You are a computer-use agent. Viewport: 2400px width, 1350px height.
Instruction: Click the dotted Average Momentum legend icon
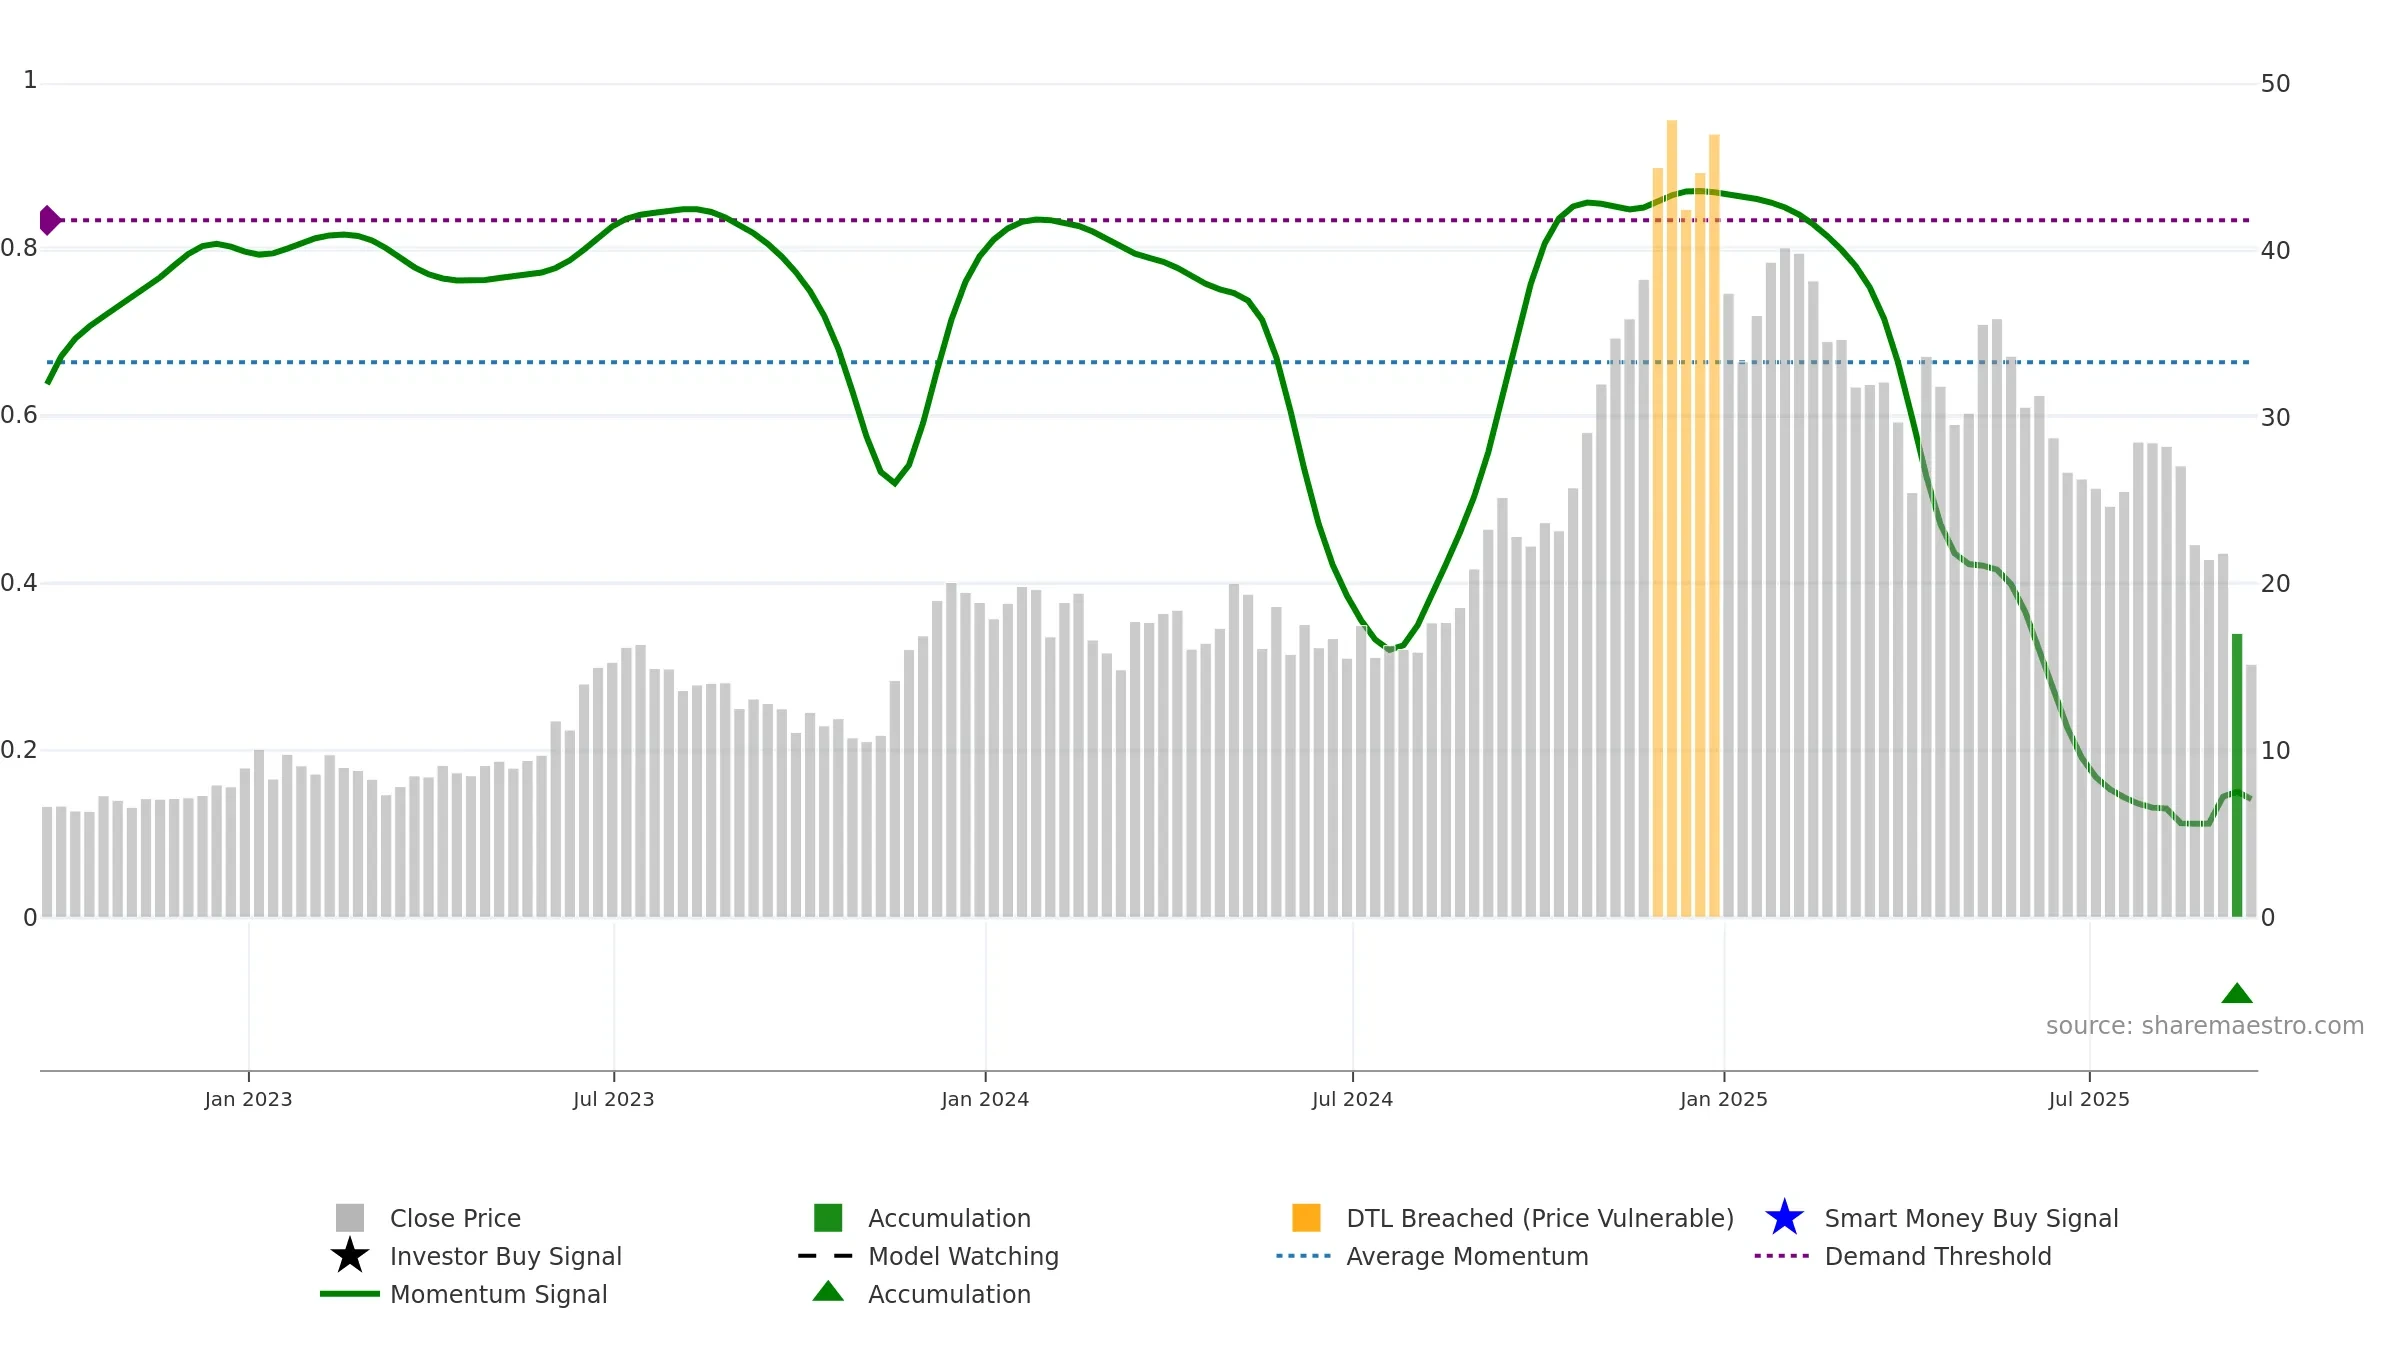1304,1256
